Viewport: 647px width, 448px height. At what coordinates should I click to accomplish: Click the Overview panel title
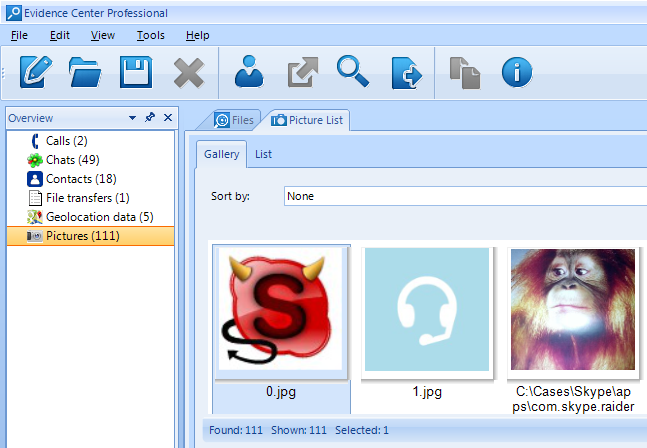pyautogui.click(x=31, y=118)
